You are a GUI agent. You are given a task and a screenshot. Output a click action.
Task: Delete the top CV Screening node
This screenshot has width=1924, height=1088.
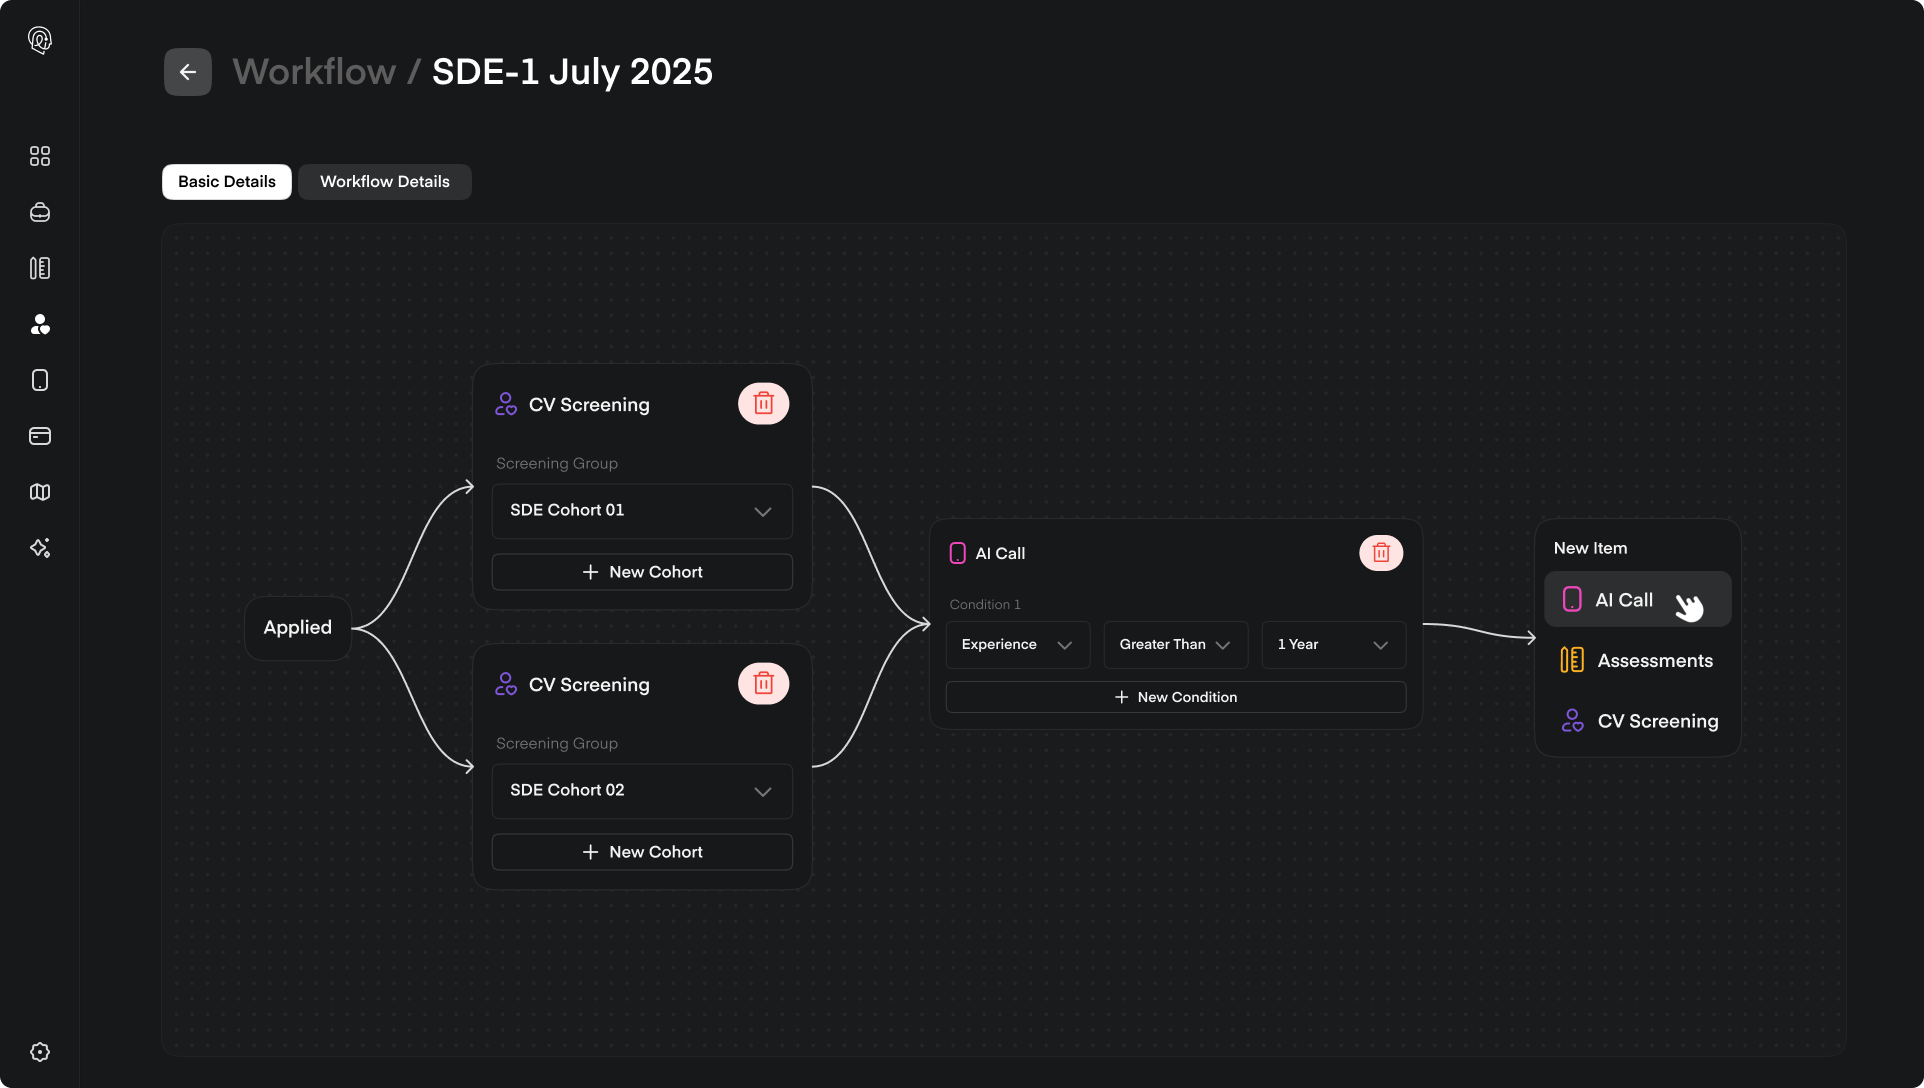click(x=763, y=404)
